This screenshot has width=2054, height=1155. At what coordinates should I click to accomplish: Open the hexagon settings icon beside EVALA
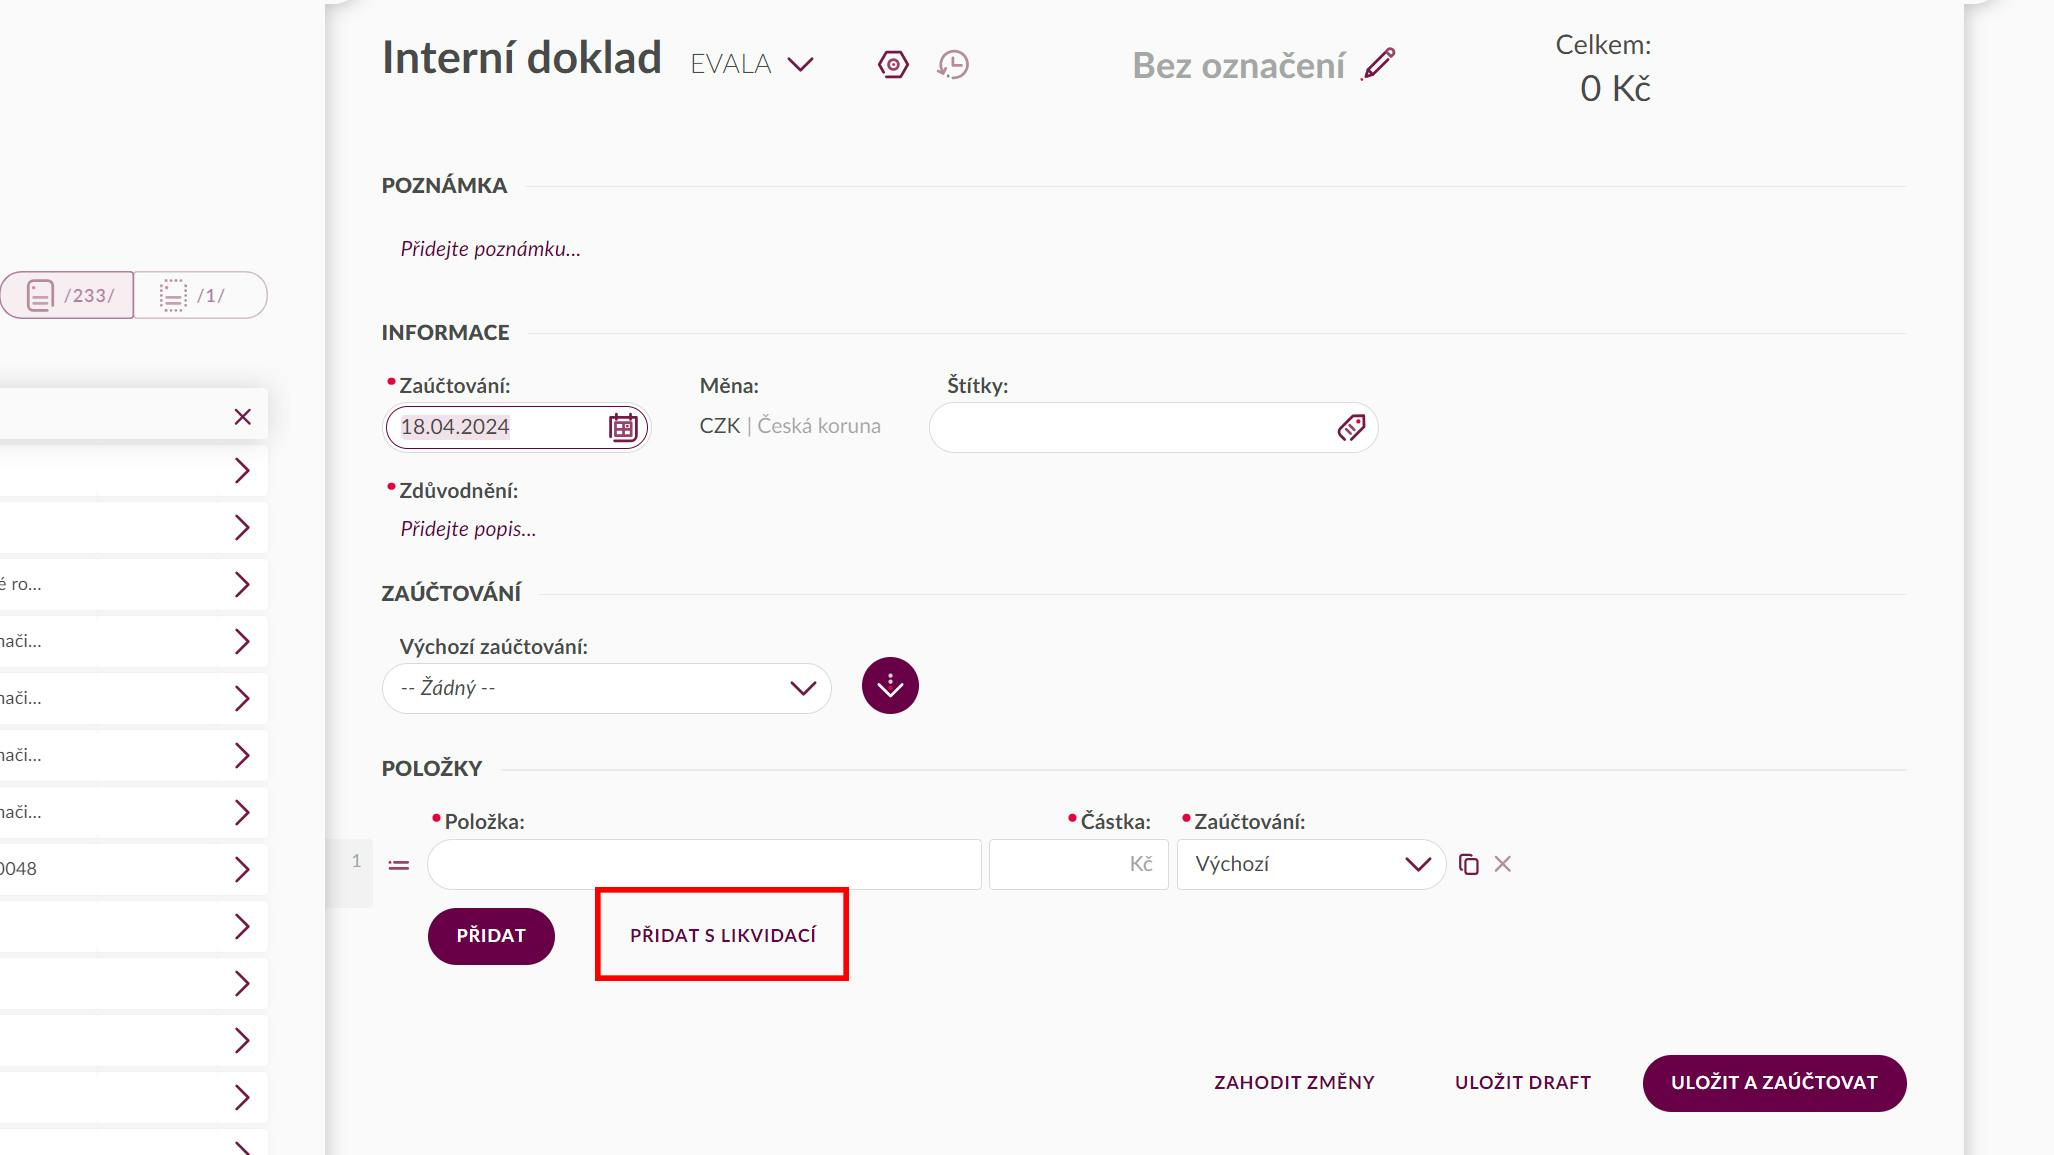893,65
